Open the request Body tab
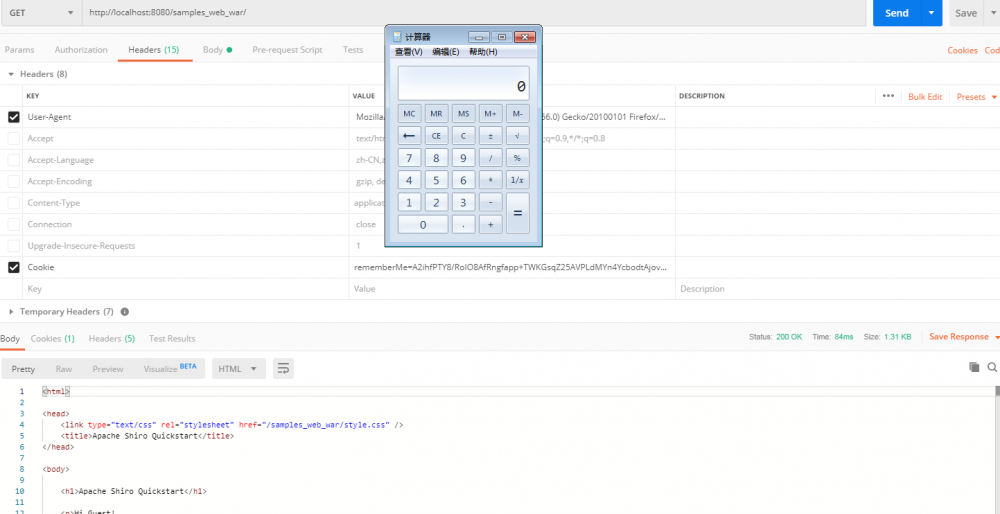1000x514 pixels. tap(217, 50)
